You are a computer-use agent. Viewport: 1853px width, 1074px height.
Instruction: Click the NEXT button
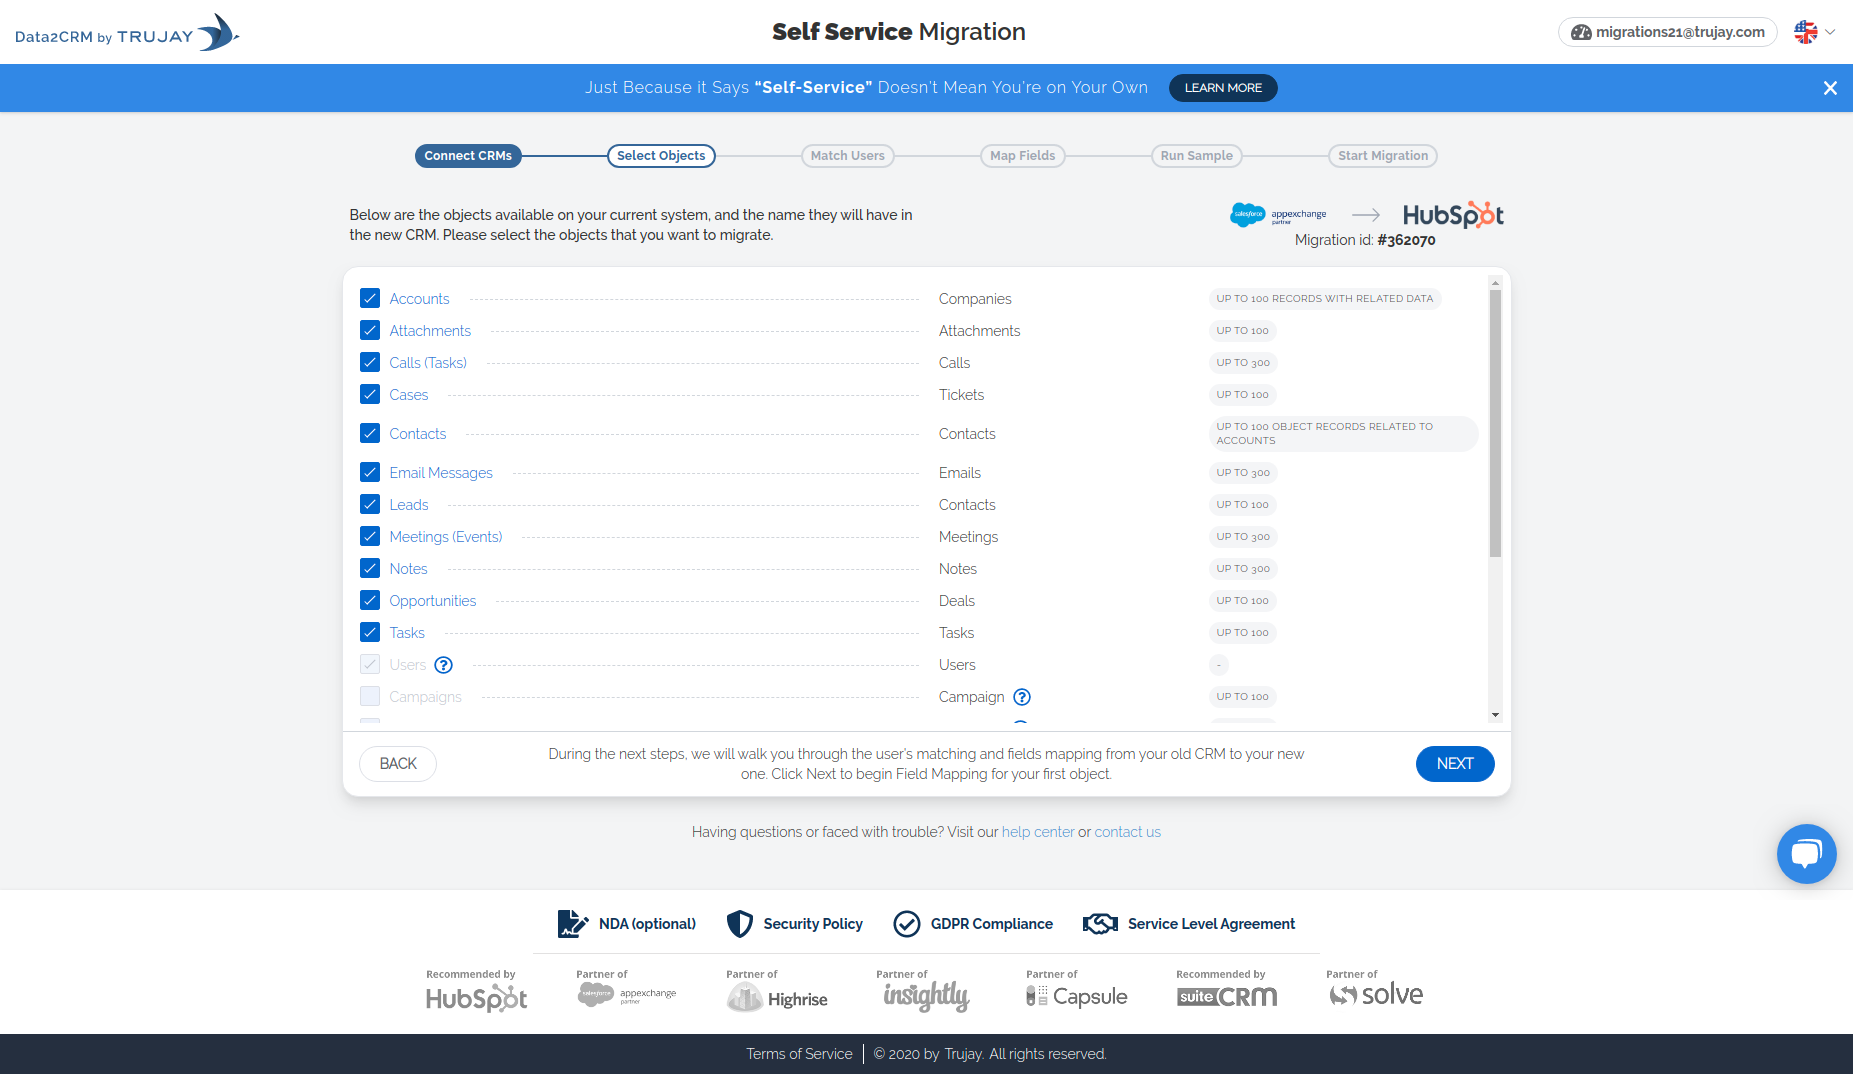(1455, 764)
